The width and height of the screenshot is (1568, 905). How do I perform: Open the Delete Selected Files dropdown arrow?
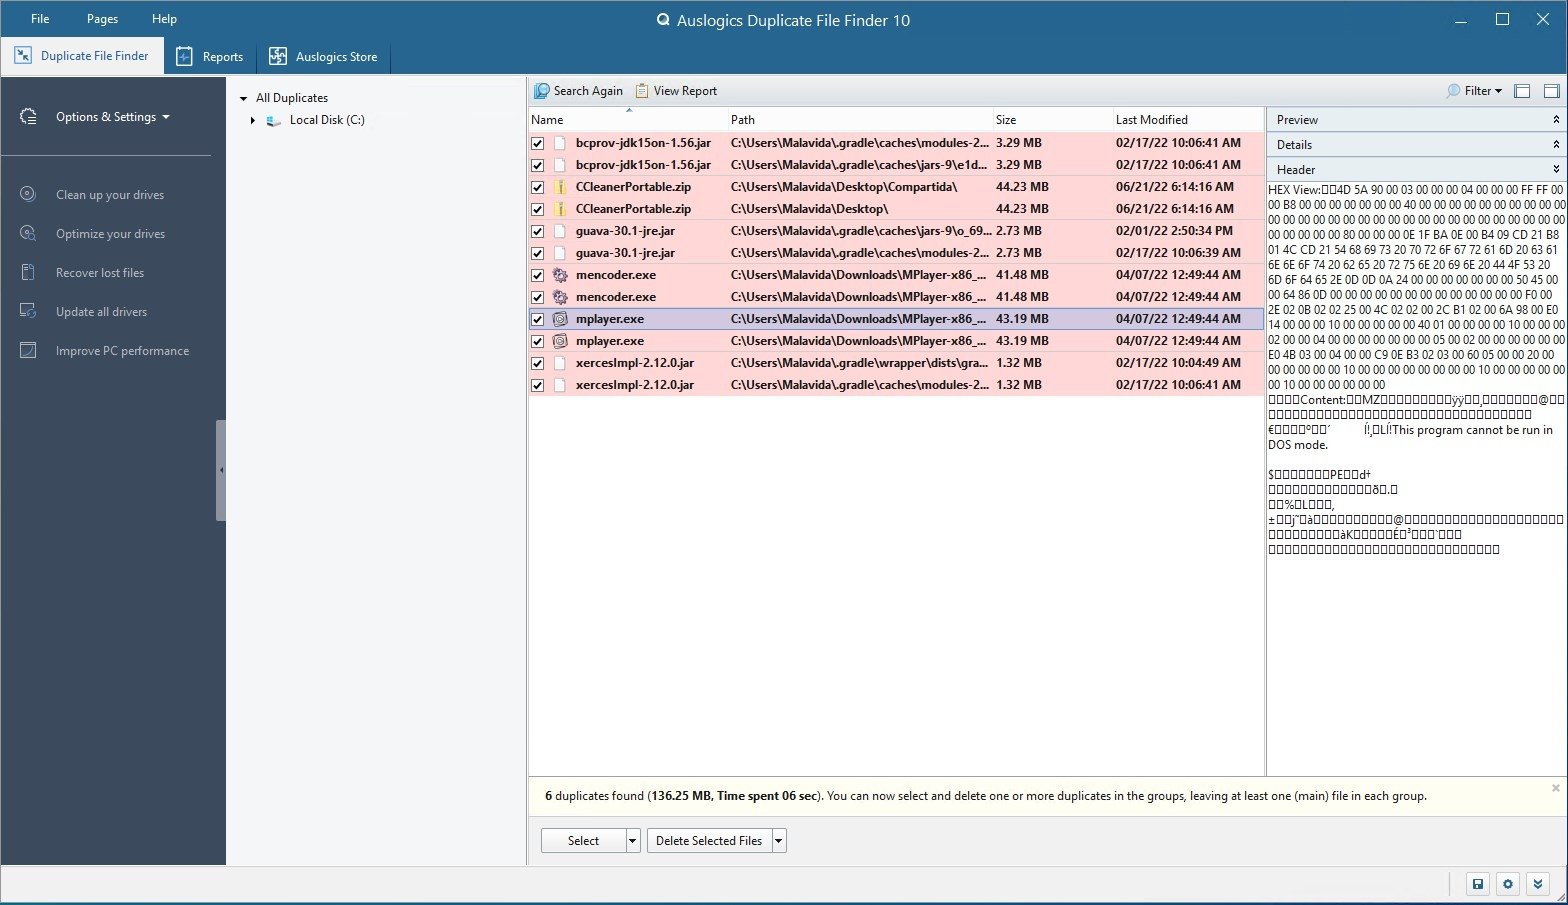pos(779,841)
